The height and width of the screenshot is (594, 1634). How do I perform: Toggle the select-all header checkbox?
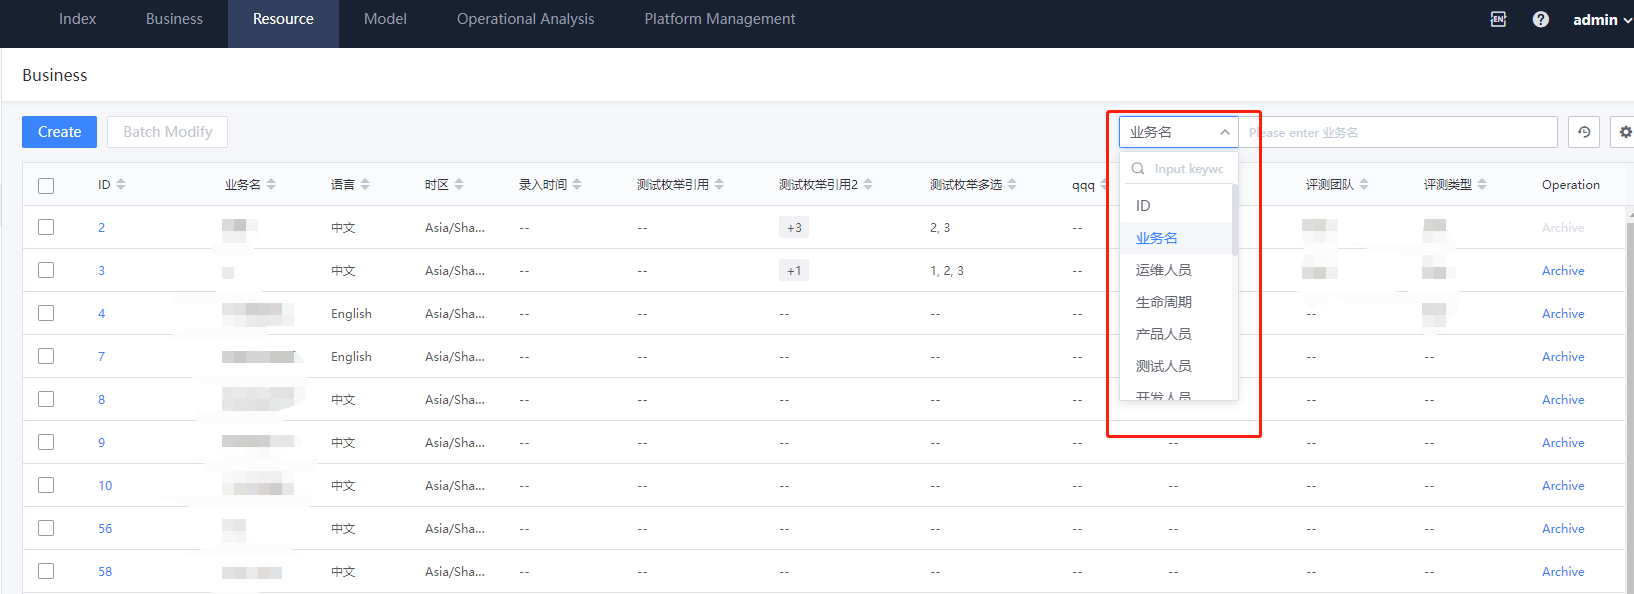click(x=46, y=186)
